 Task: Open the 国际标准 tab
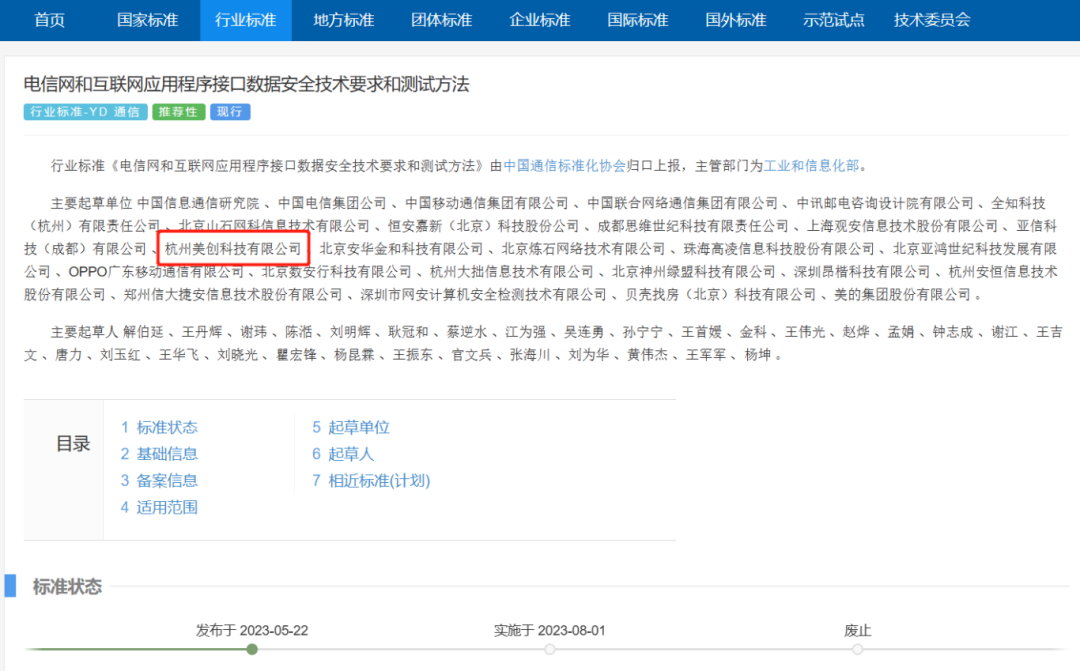tap(638, 20)
